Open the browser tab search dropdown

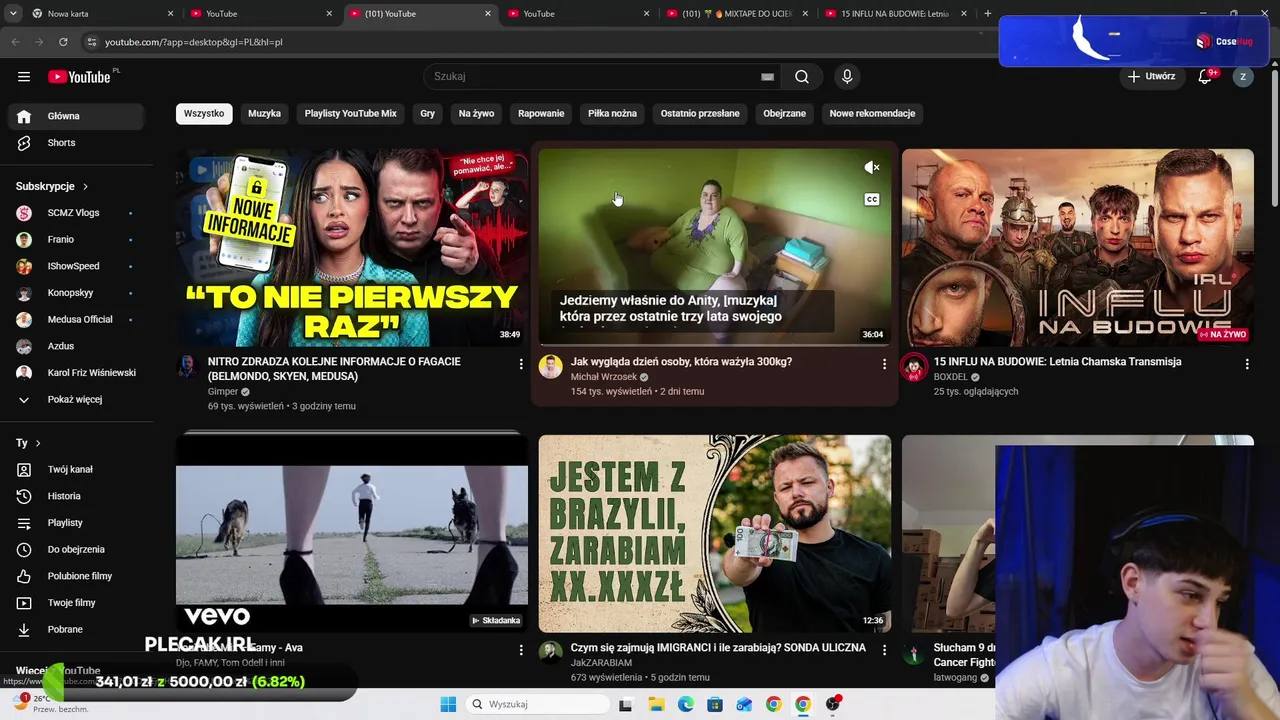tap(13, 14)
